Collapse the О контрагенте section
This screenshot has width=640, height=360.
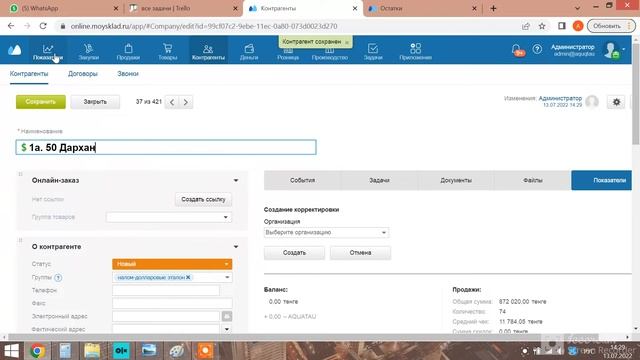236,247
